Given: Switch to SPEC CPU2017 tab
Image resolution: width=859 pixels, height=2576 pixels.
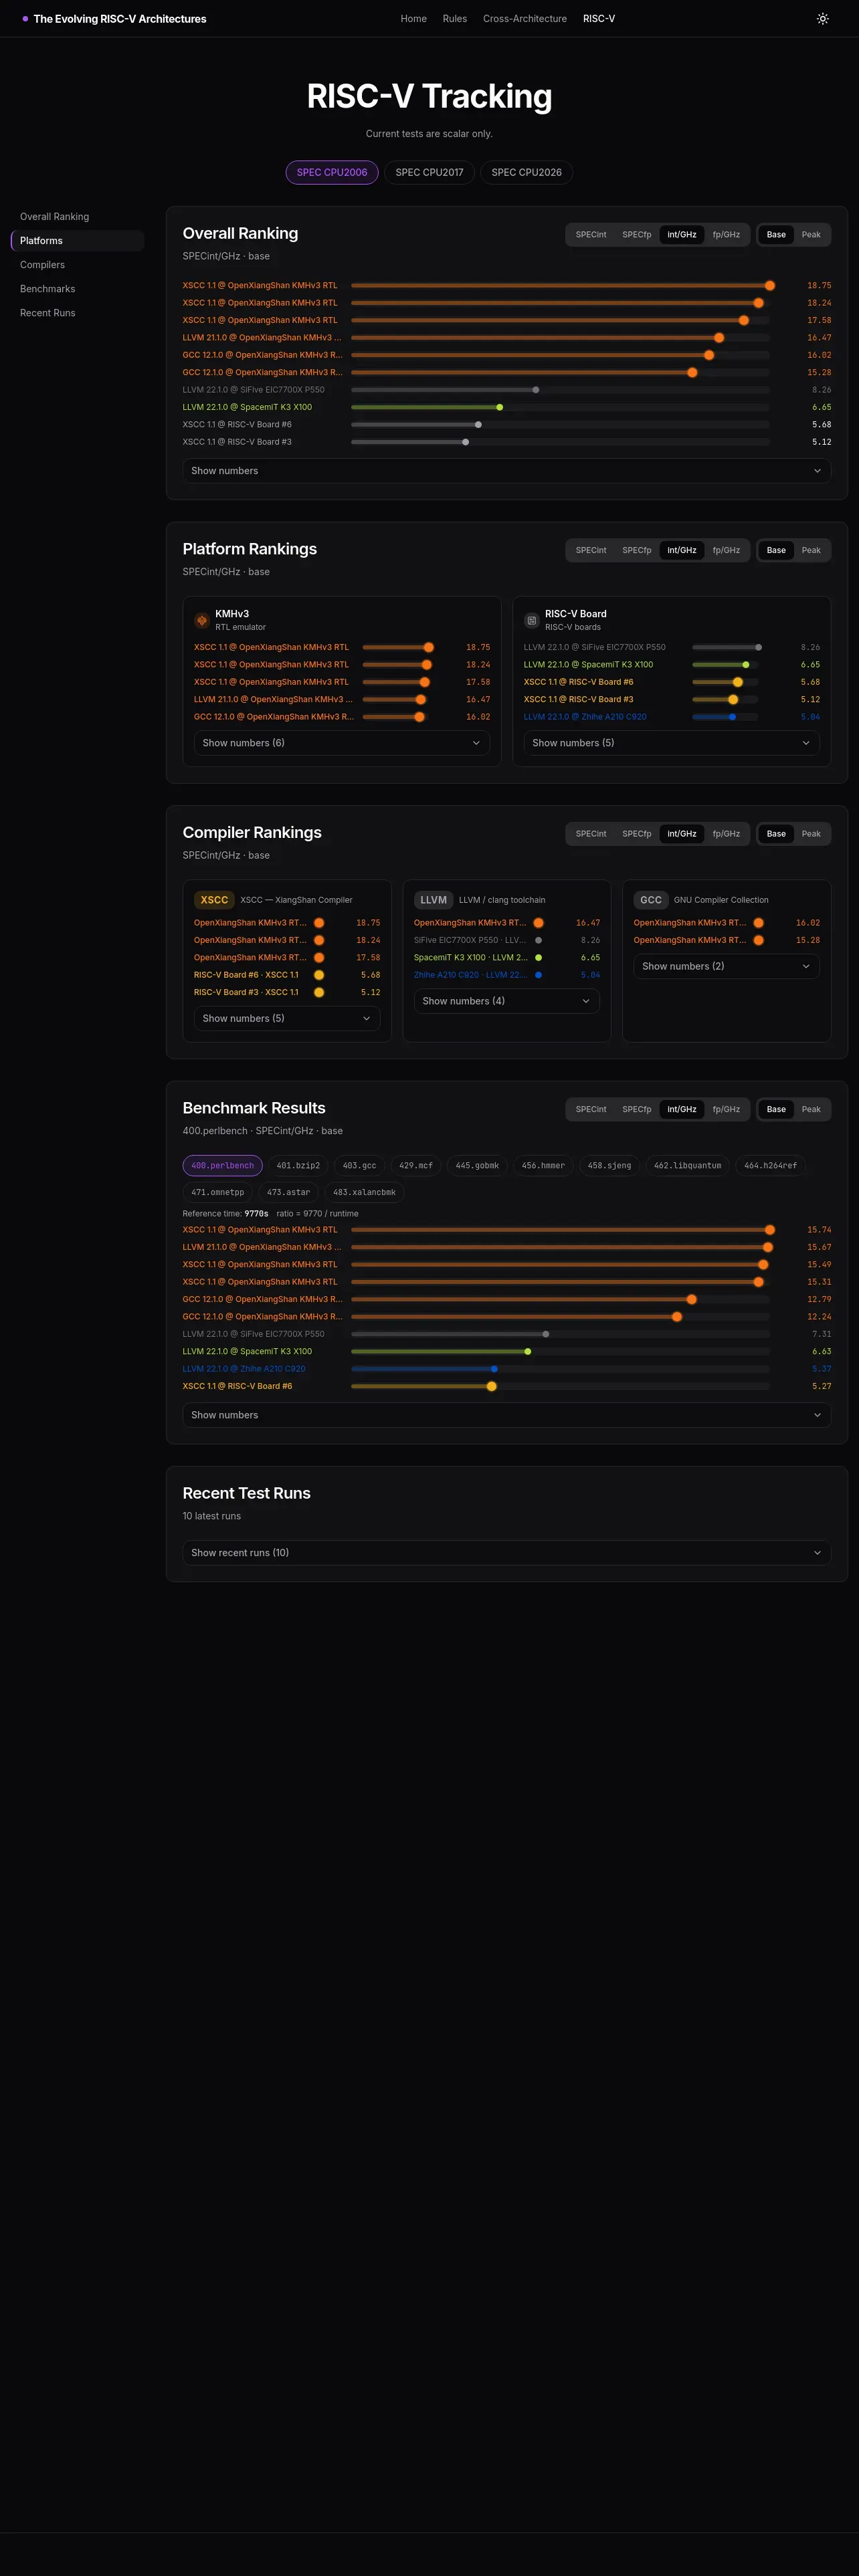Looking at the screenshot, I should click(430, 172).
